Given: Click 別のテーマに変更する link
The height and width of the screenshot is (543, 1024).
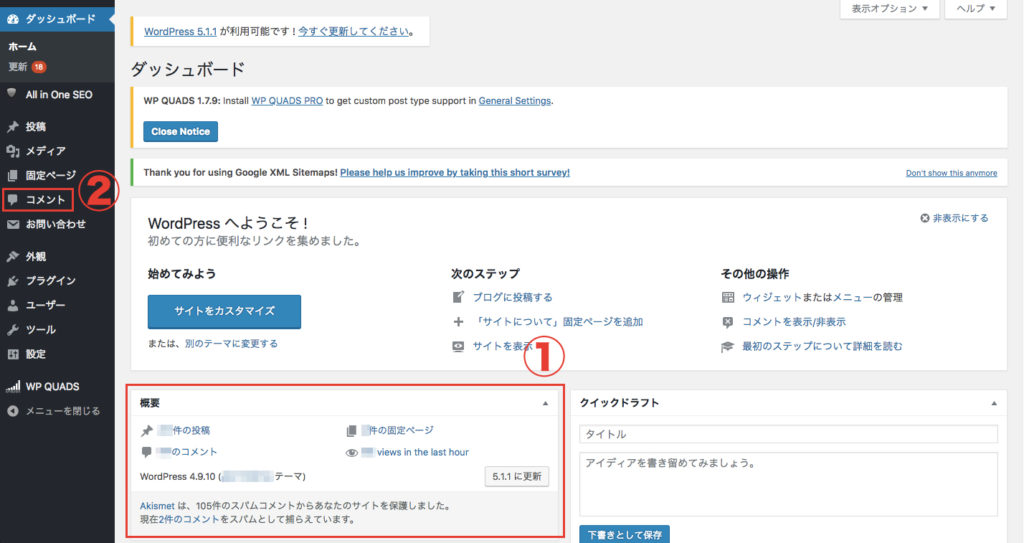Looking at the screenshot, I should [231, 344].
